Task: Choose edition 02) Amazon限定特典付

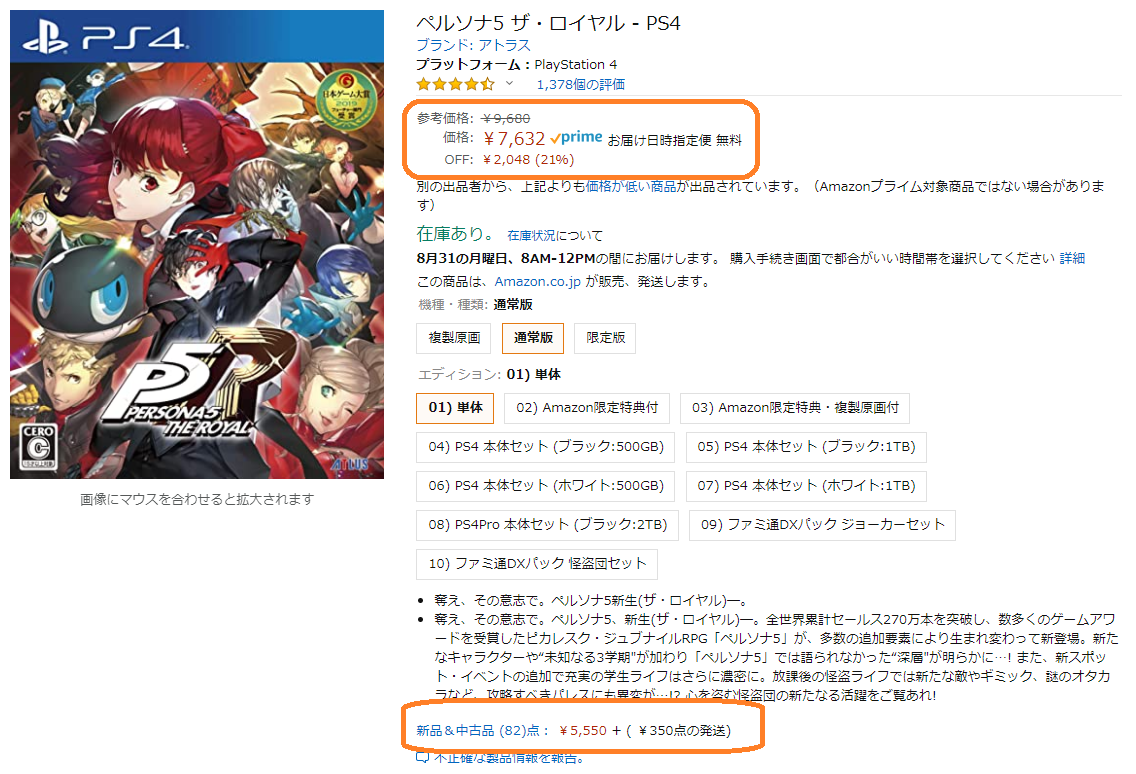Action: pos(587,408)
